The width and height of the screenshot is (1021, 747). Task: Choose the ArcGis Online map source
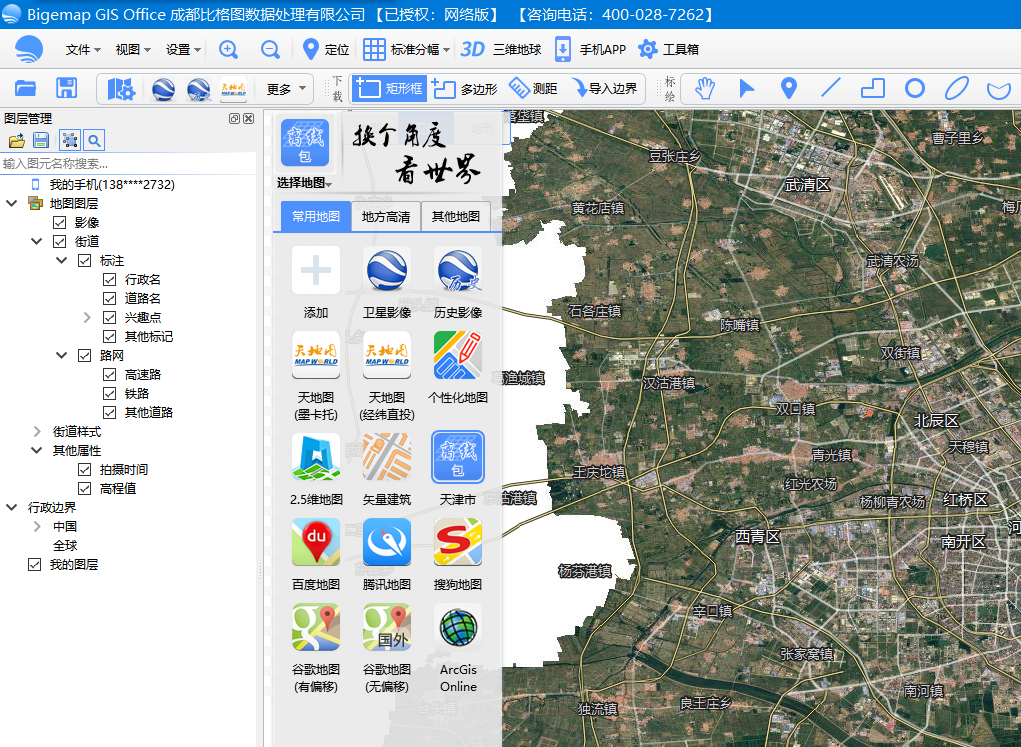(x=458, y=648)
